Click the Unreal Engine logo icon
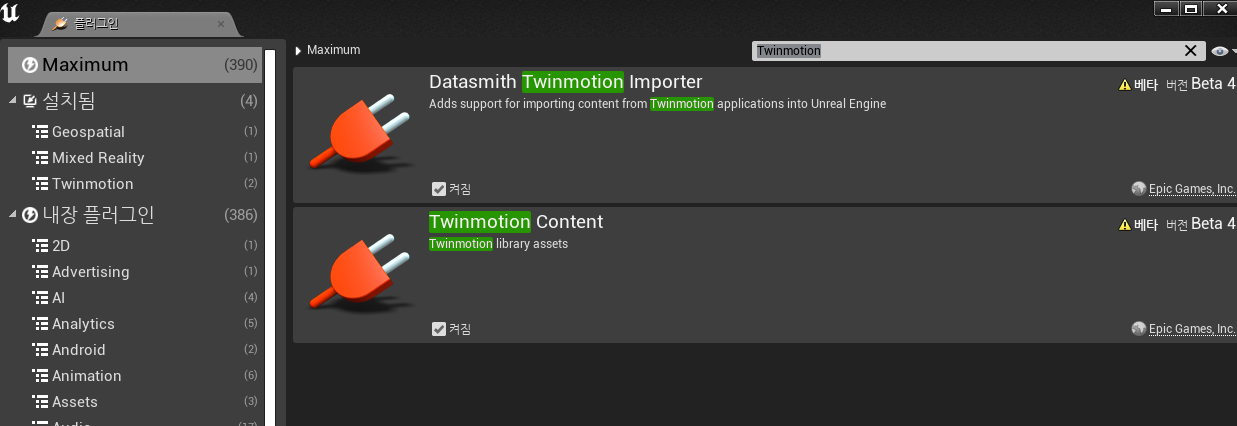Image resolution: width=1237 pixels, height=426 pixels. point(11,13)
